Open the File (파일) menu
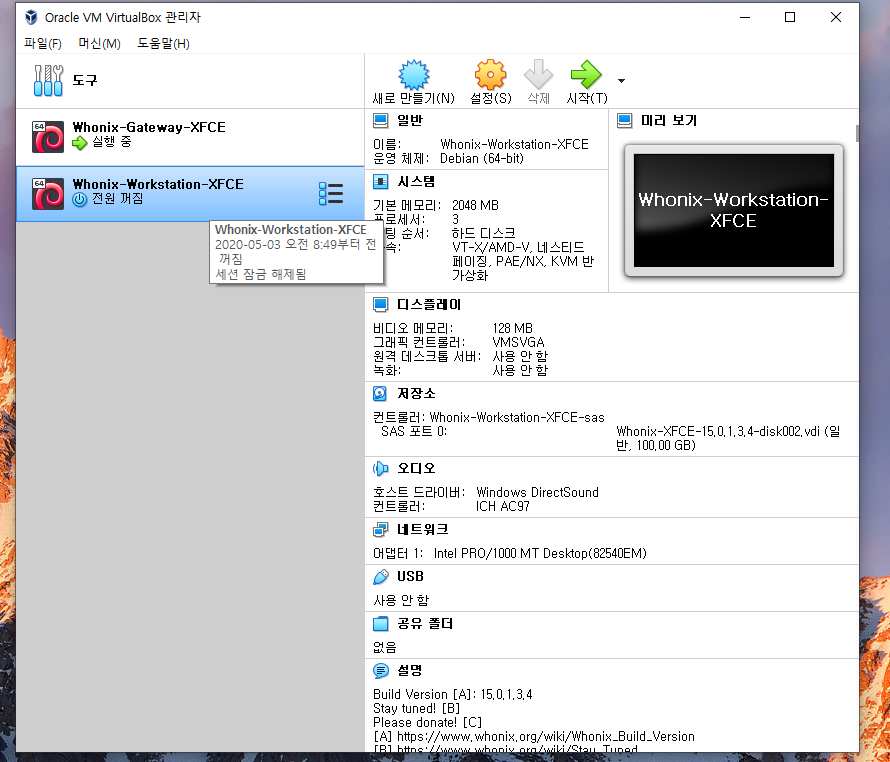Image resolution: width=890 pixels, height=762 pixels. (43, 44)
